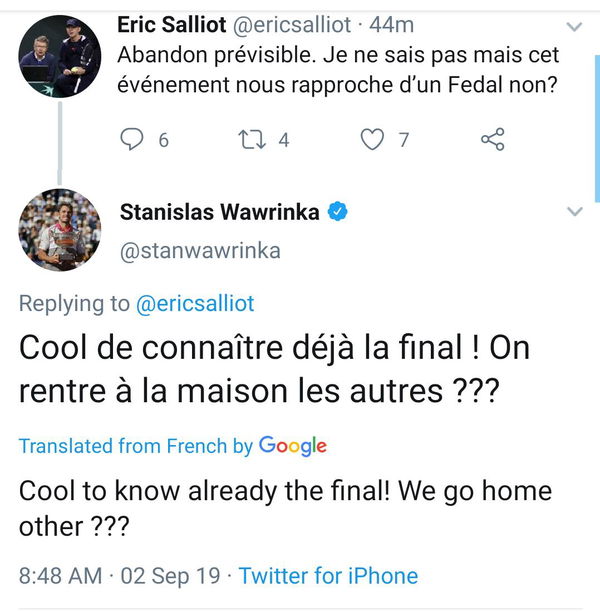600x612 pixels.
Task: Click Translated from French by text
Action: pyautogui.click(x=136, y=446)
